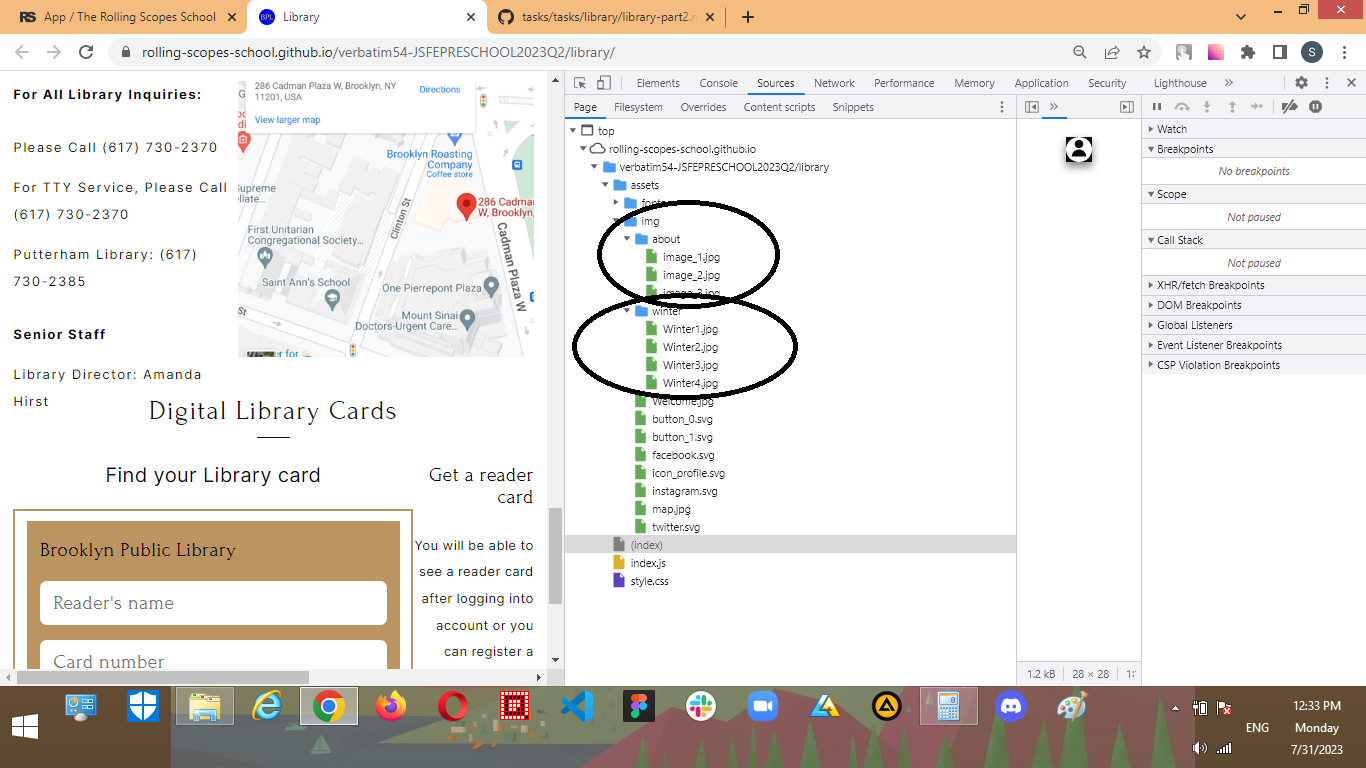Open Discord from the taskbar

click(1011, 706)
